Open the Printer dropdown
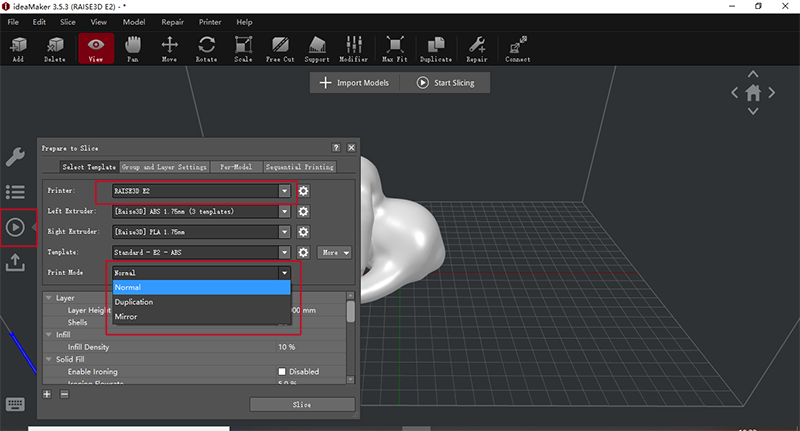 201,191
